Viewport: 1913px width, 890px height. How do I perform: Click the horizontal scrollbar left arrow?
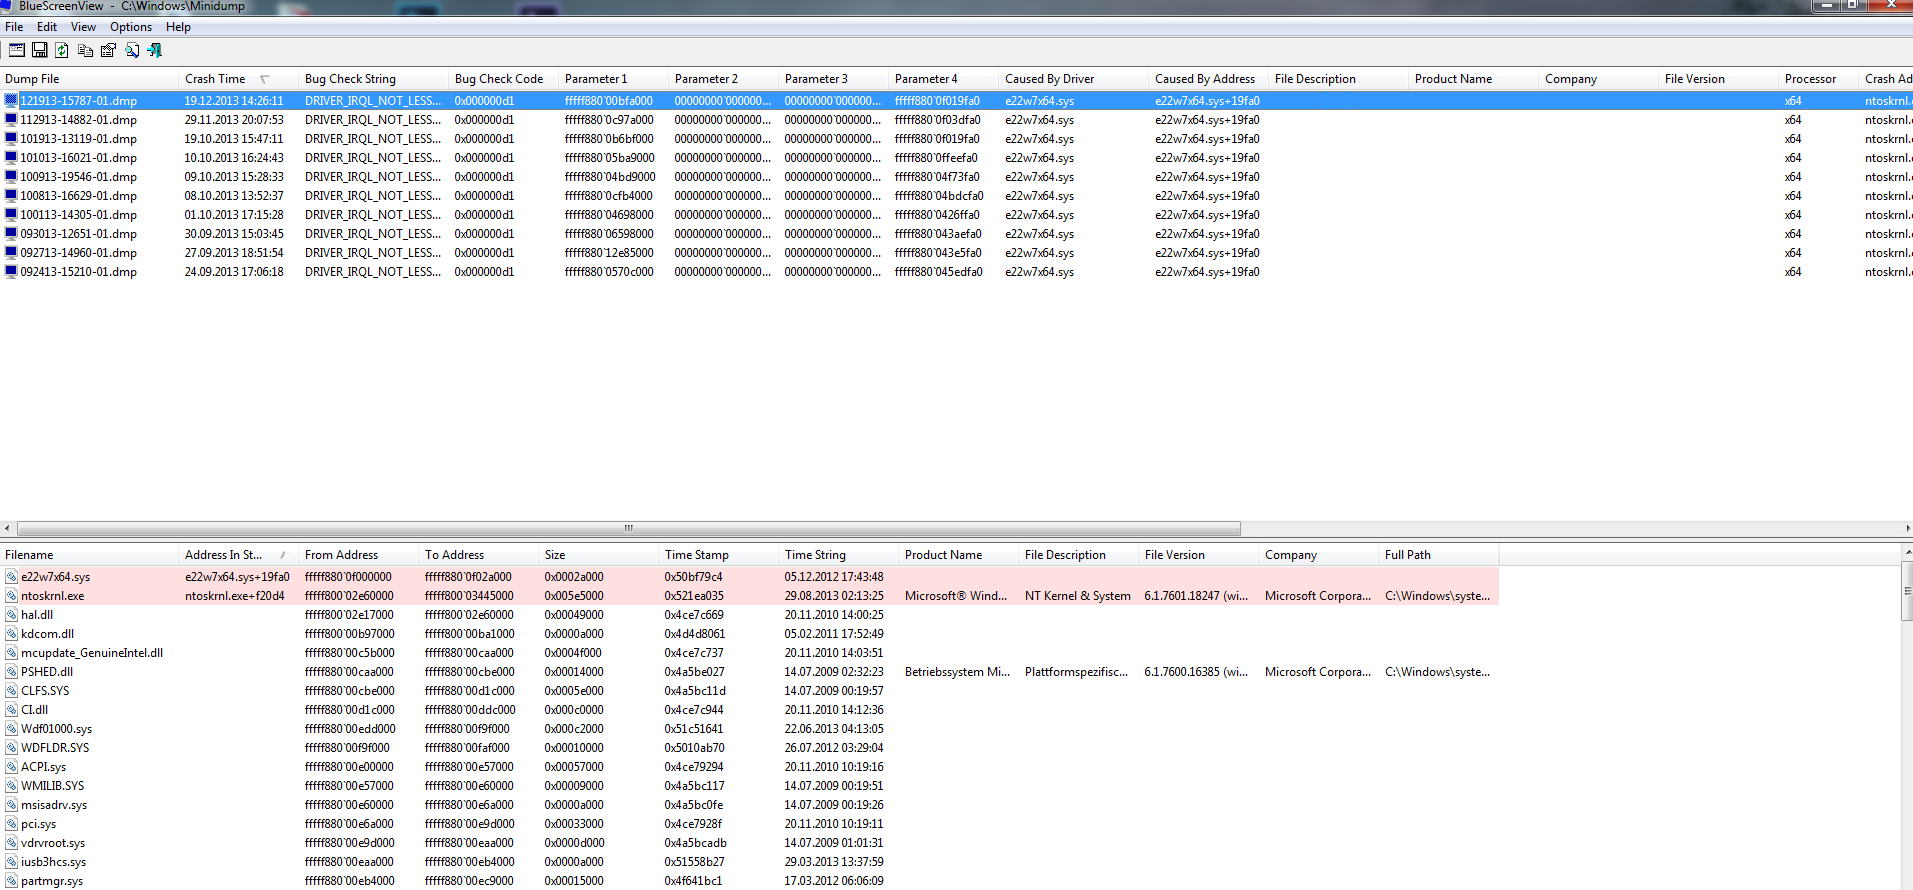7,528
